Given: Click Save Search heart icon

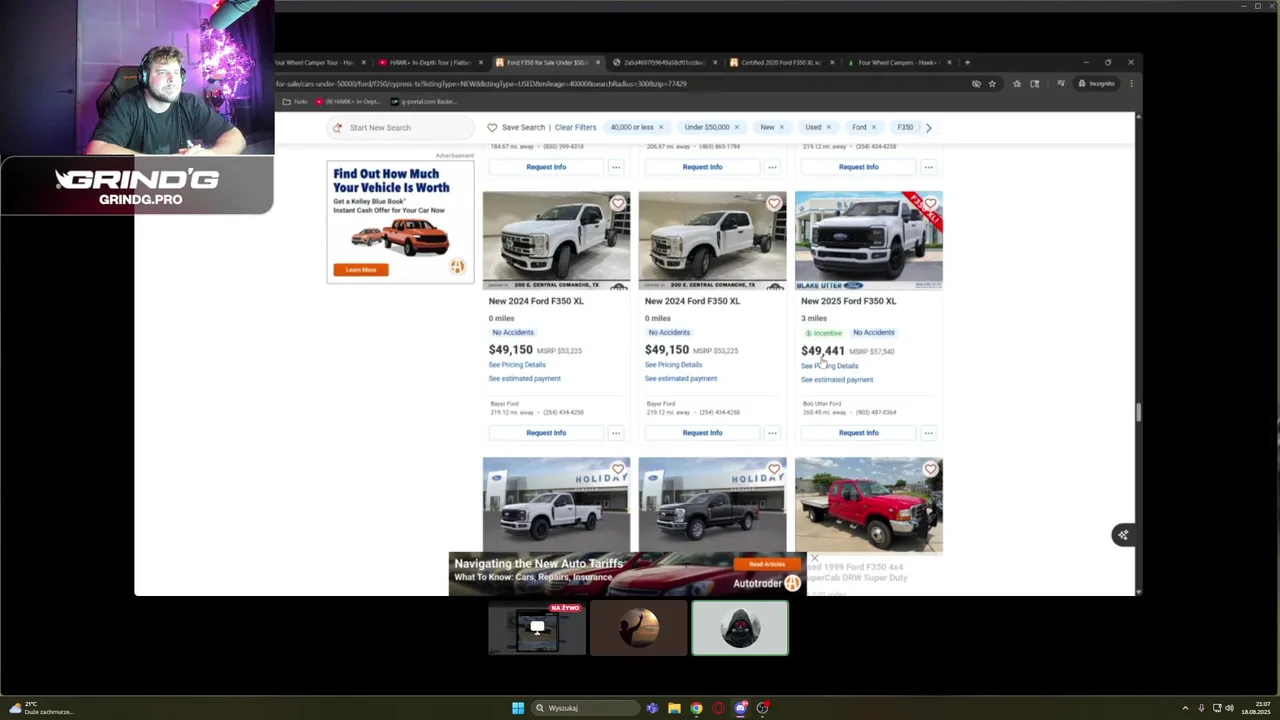Looking at the screenshot, I should (492, 127).
